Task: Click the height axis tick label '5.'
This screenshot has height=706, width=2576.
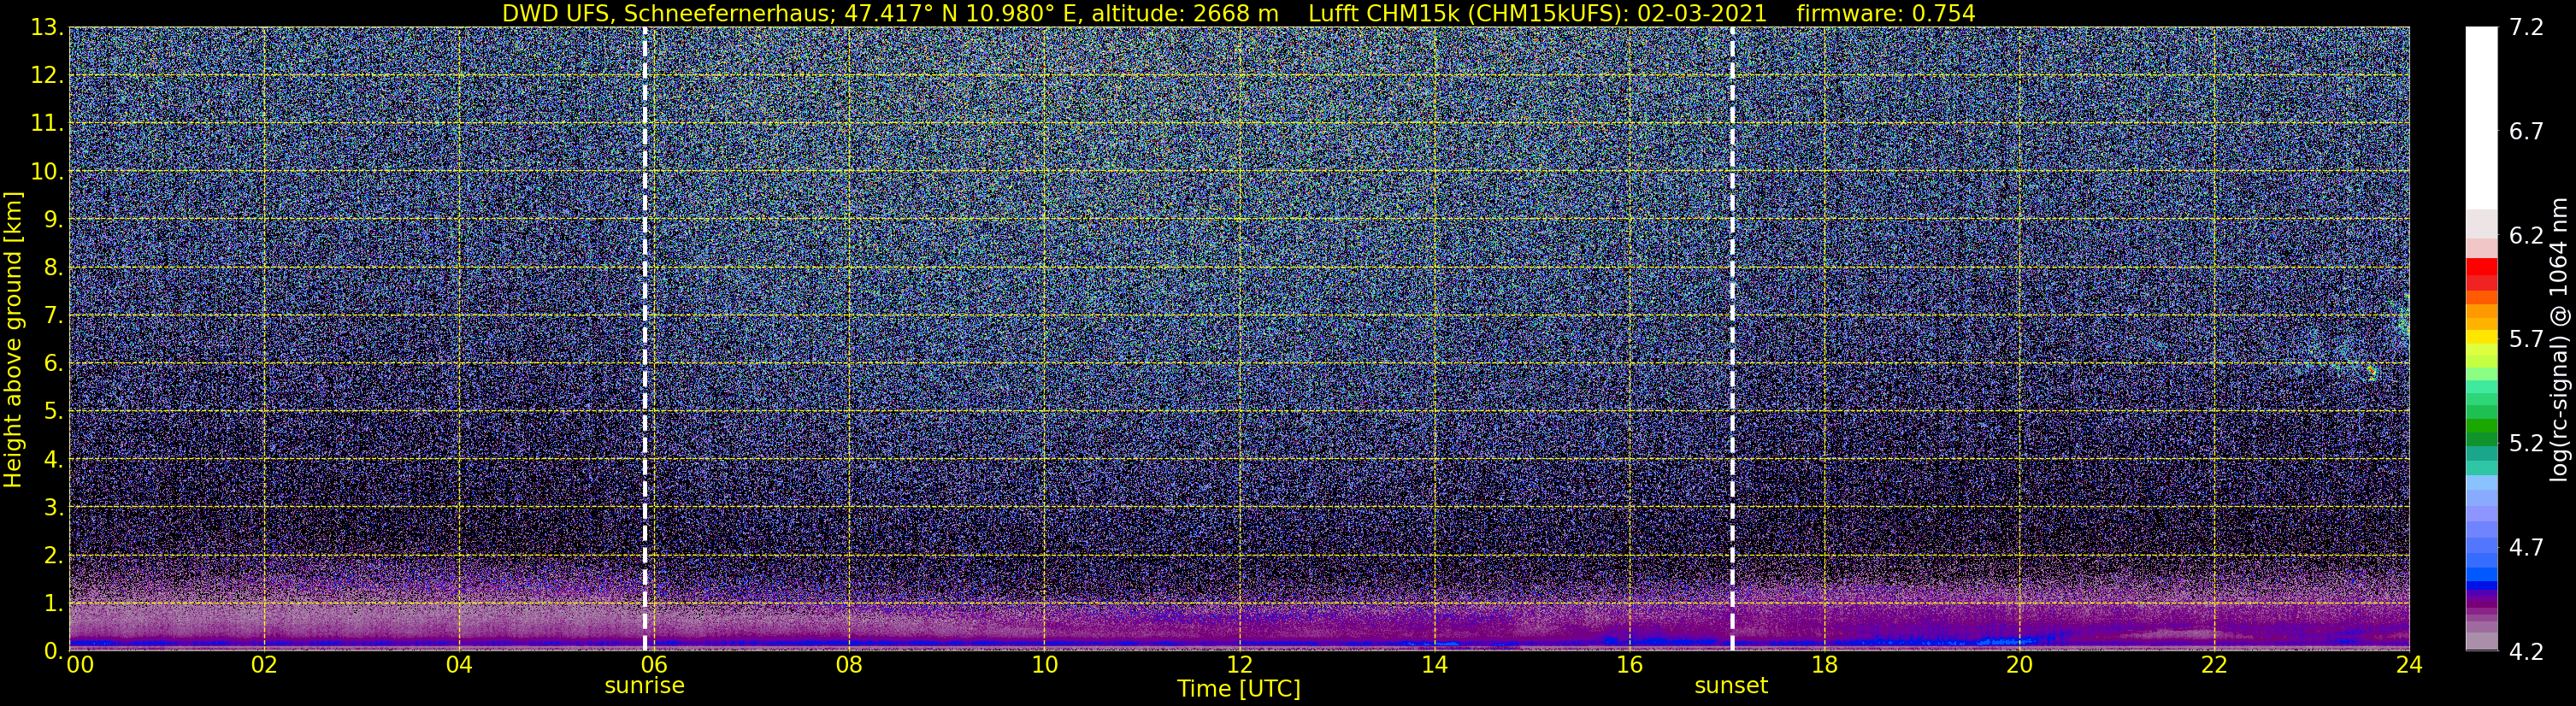Action: coord(53,412)
